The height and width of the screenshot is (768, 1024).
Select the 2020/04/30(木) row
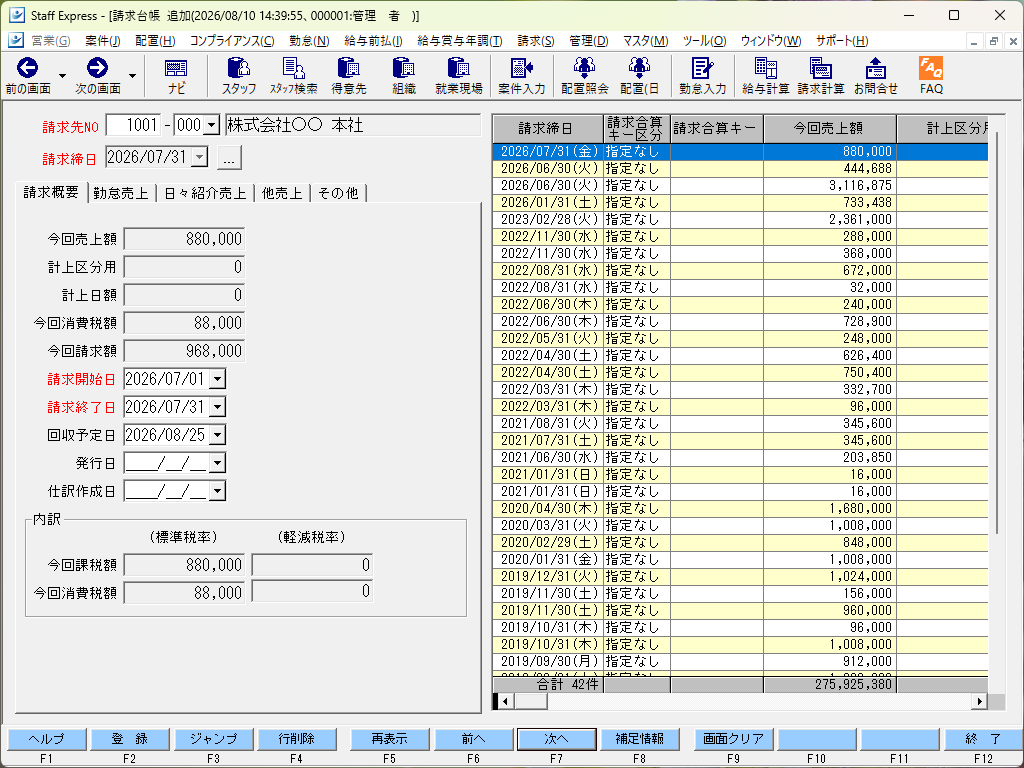[x=740, y=508]
